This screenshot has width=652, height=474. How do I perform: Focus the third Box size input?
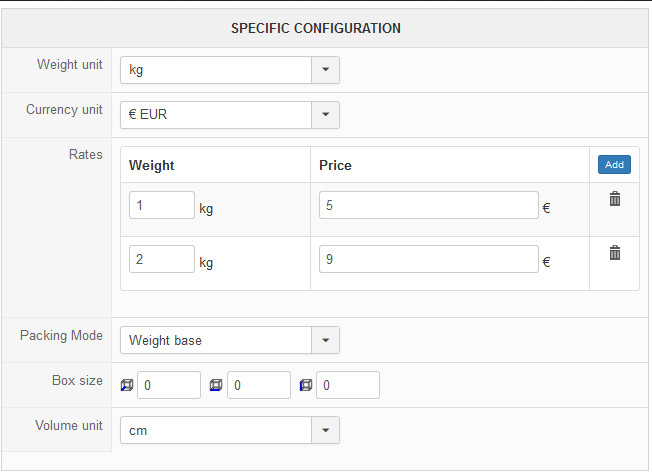point(348,385)
